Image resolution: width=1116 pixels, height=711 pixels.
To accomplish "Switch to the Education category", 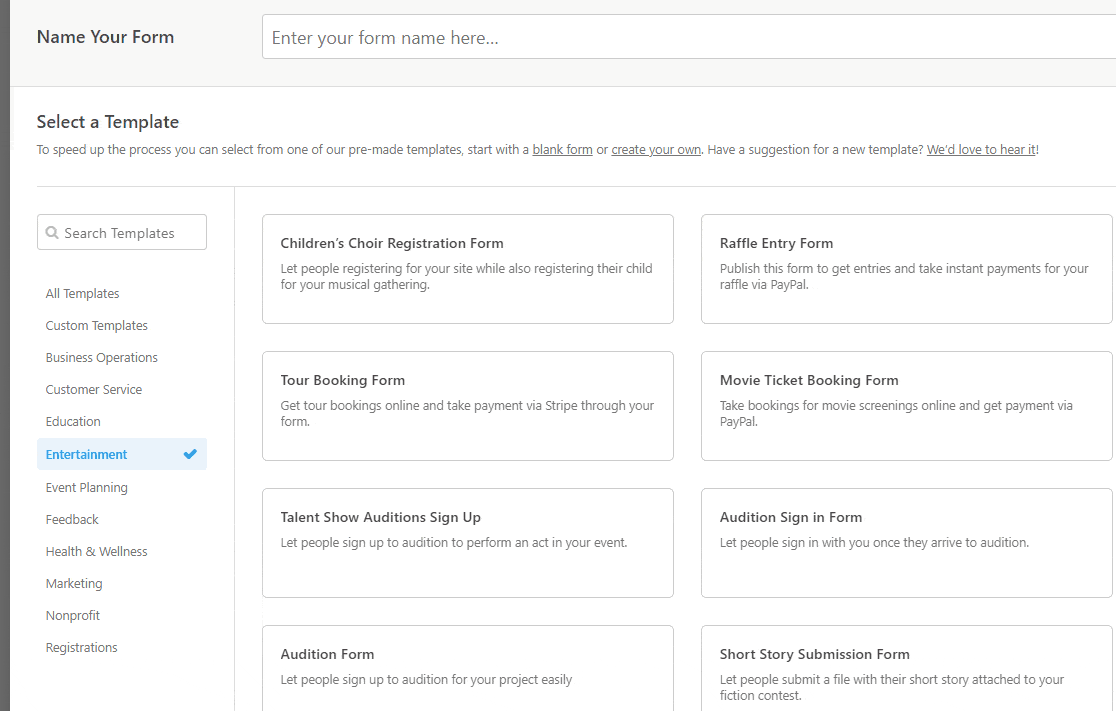I will (x=73, y=421).
